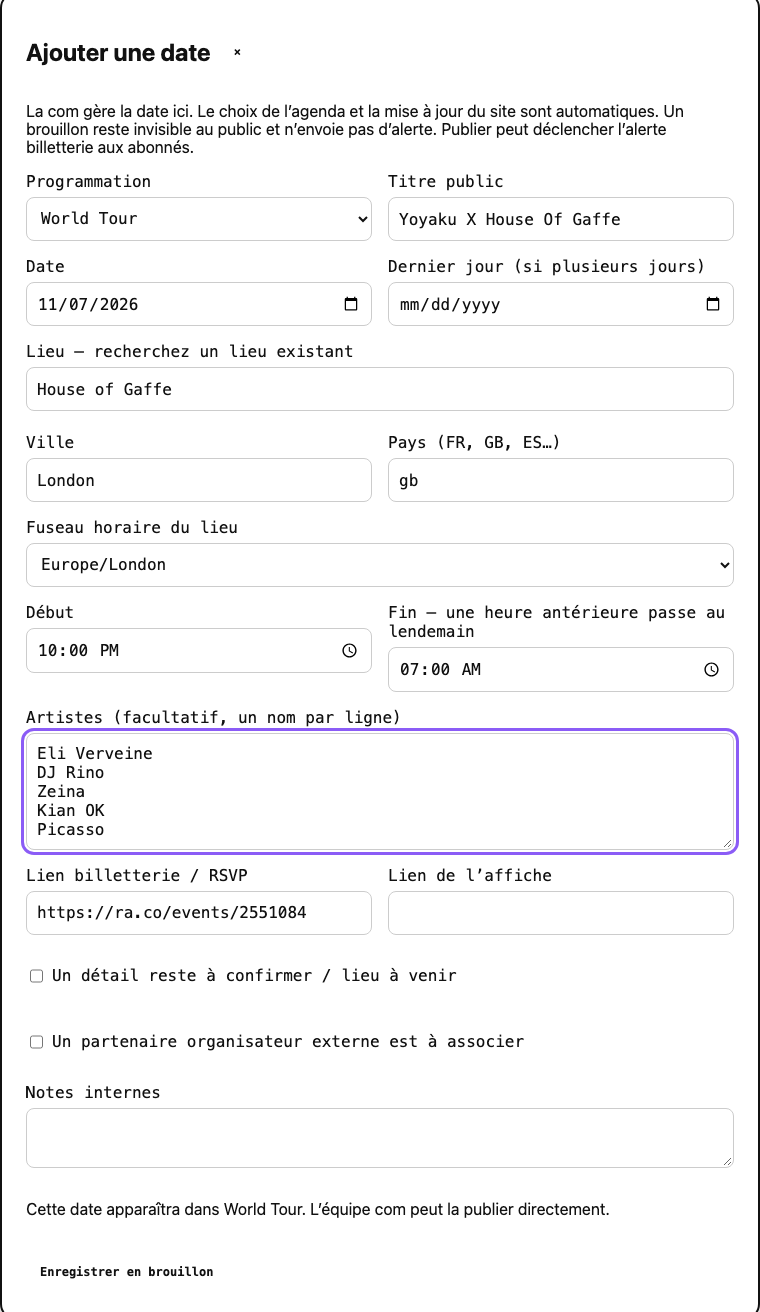Edit the Pays field containing gb

[561, 480]
